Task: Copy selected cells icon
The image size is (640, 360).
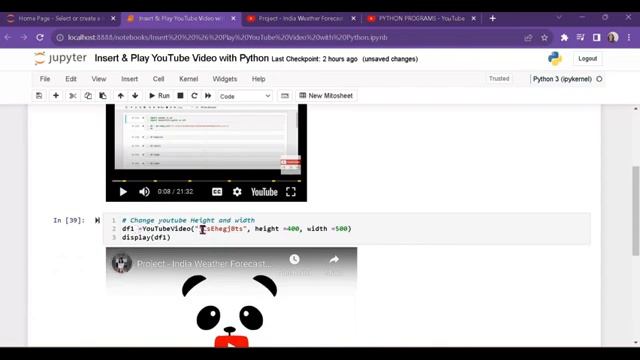Action: pyautogui.click(x=88, y=96)
